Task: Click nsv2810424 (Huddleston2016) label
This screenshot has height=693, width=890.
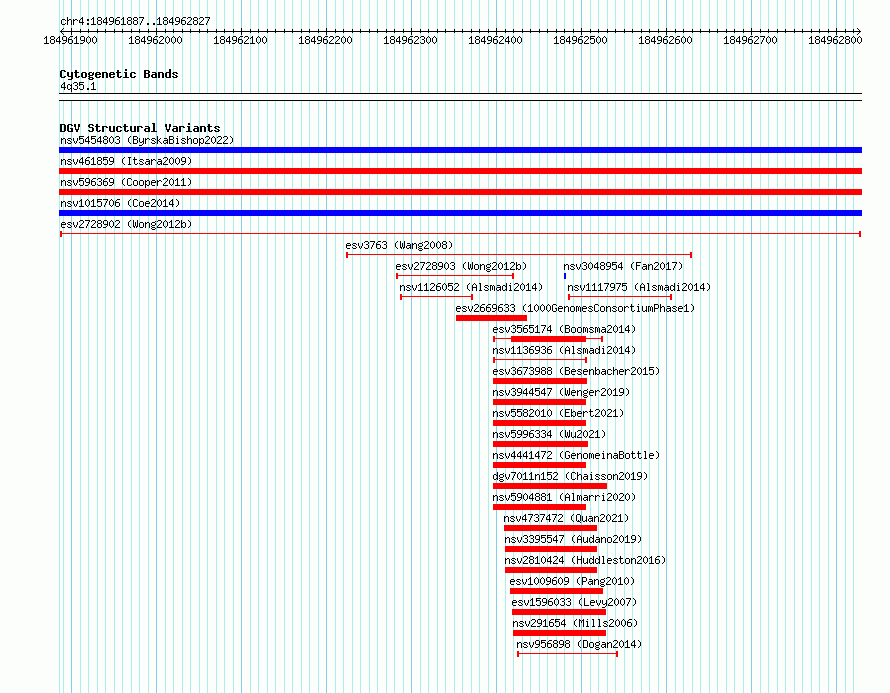Action: coord(585,560)
